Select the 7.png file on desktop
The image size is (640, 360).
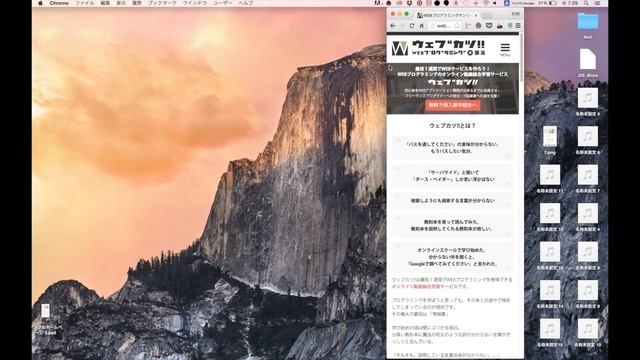(550, 140)
